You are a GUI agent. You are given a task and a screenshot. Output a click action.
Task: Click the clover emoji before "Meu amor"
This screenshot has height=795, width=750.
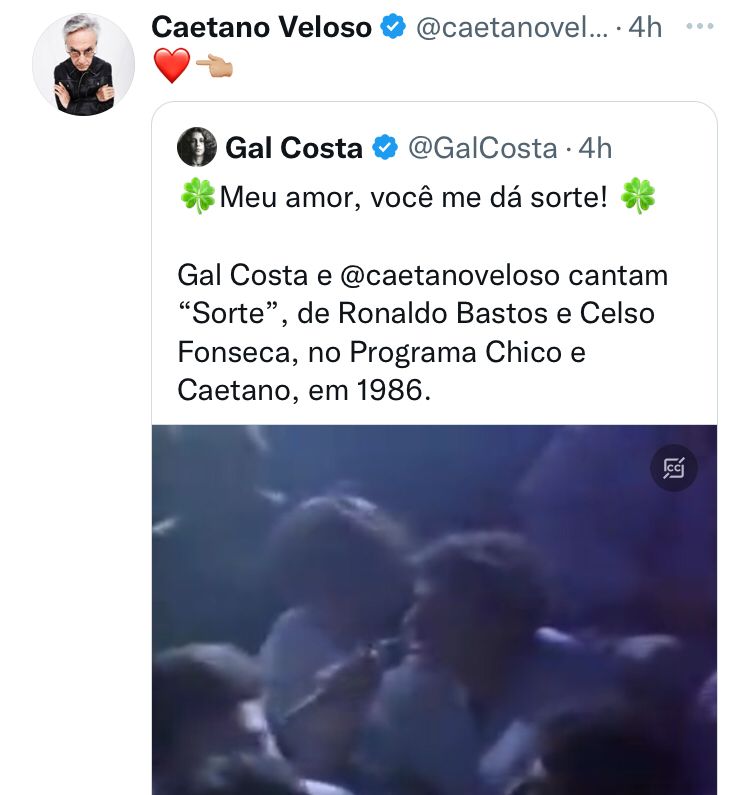197,196
